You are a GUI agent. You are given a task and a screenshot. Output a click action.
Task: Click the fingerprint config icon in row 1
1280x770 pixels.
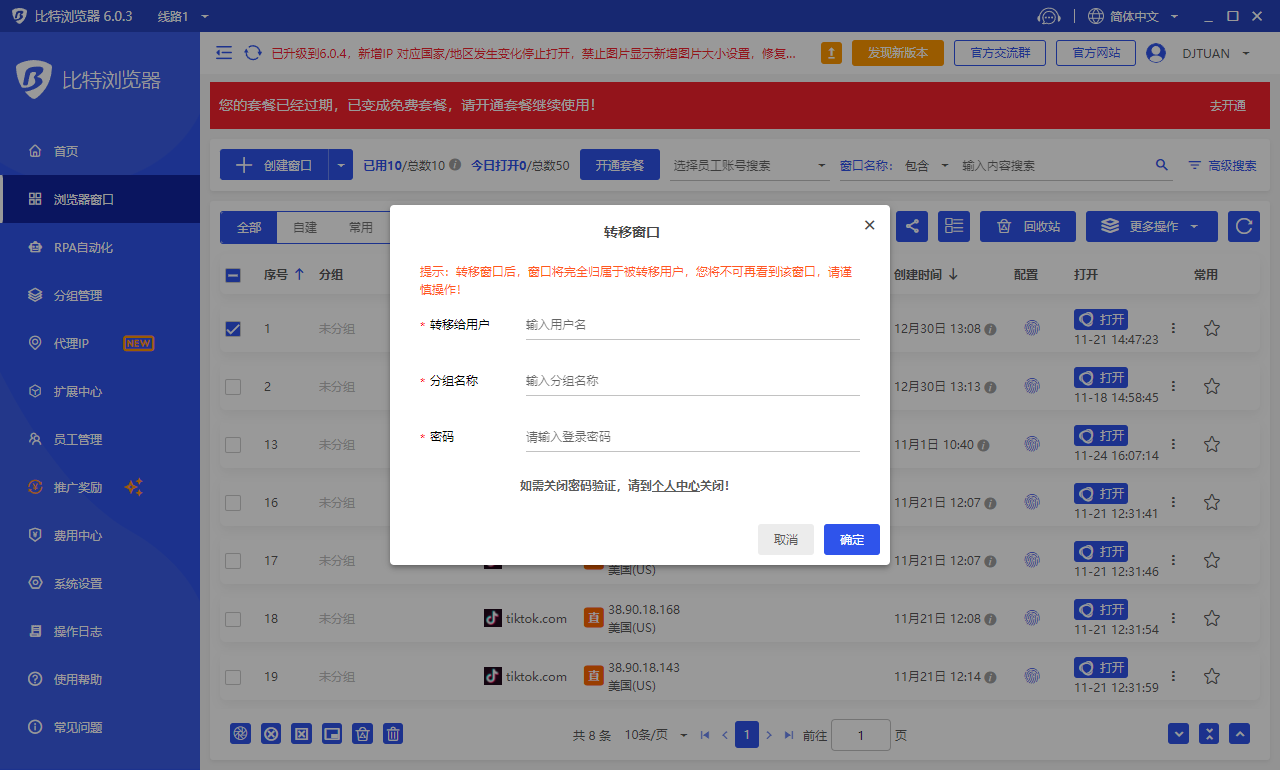tap(1032, 328)
